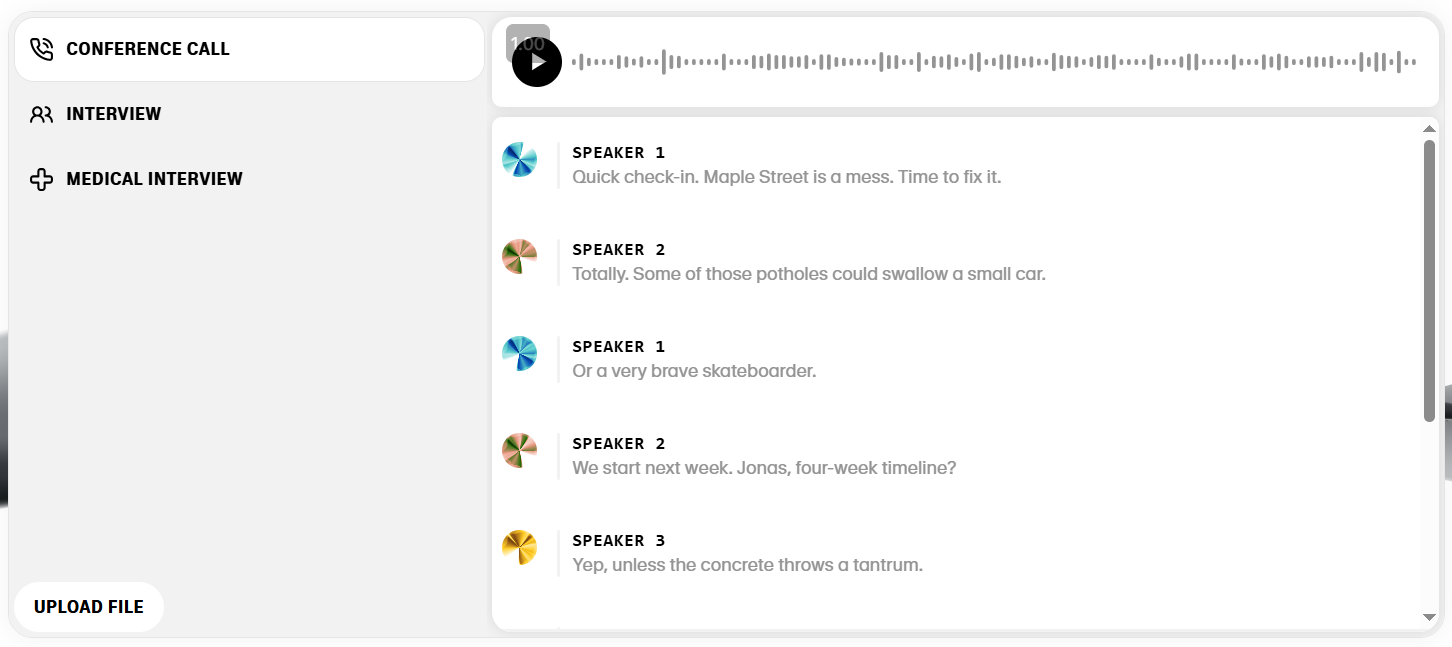This screenshot has height=647, width=1452.
Task: Click Speaker 2's avatar next to the pothole comment
Action: (519, 256)
